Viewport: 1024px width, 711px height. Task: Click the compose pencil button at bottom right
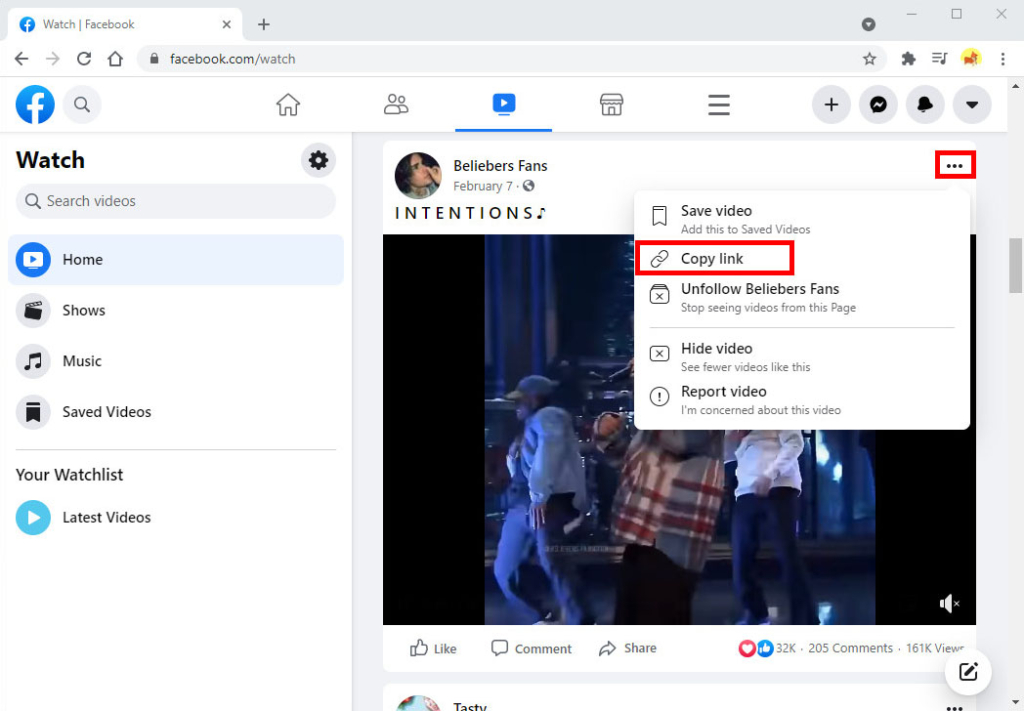point(968,672)
